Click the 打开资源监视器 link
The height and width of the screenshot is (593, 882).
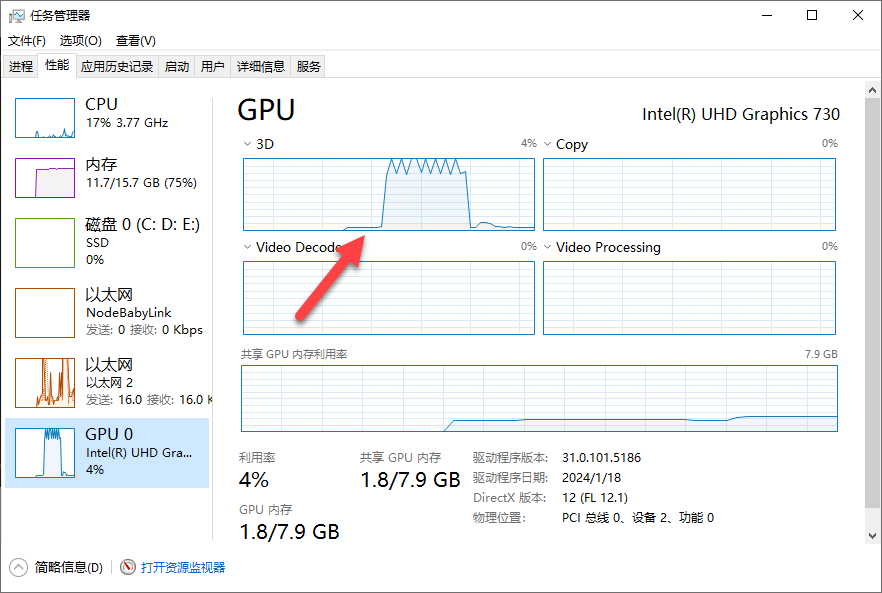point(183,567)
